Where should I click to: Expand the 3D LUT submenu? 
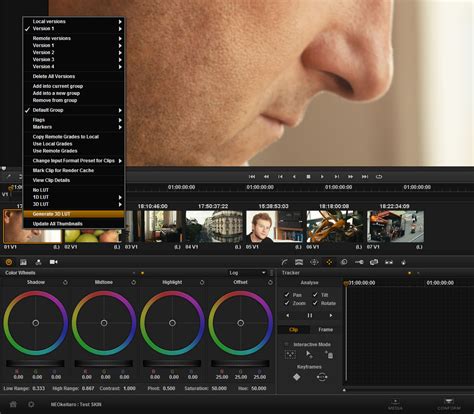[74, 204]
